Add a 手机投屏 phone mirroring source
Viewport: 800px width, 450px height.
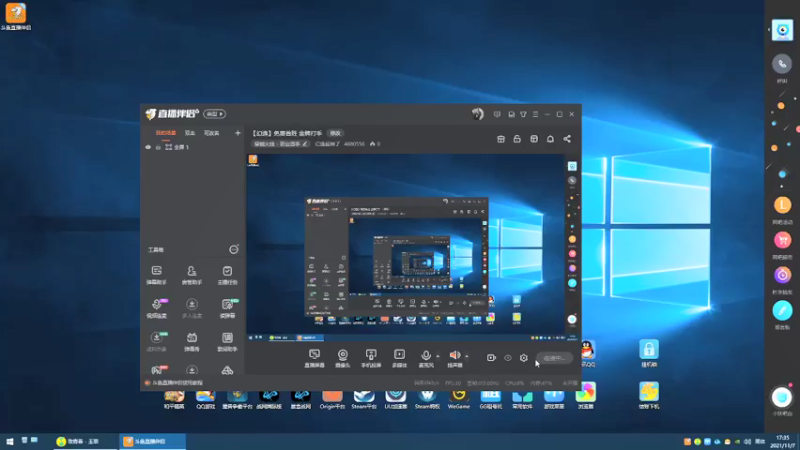[371, 358]
